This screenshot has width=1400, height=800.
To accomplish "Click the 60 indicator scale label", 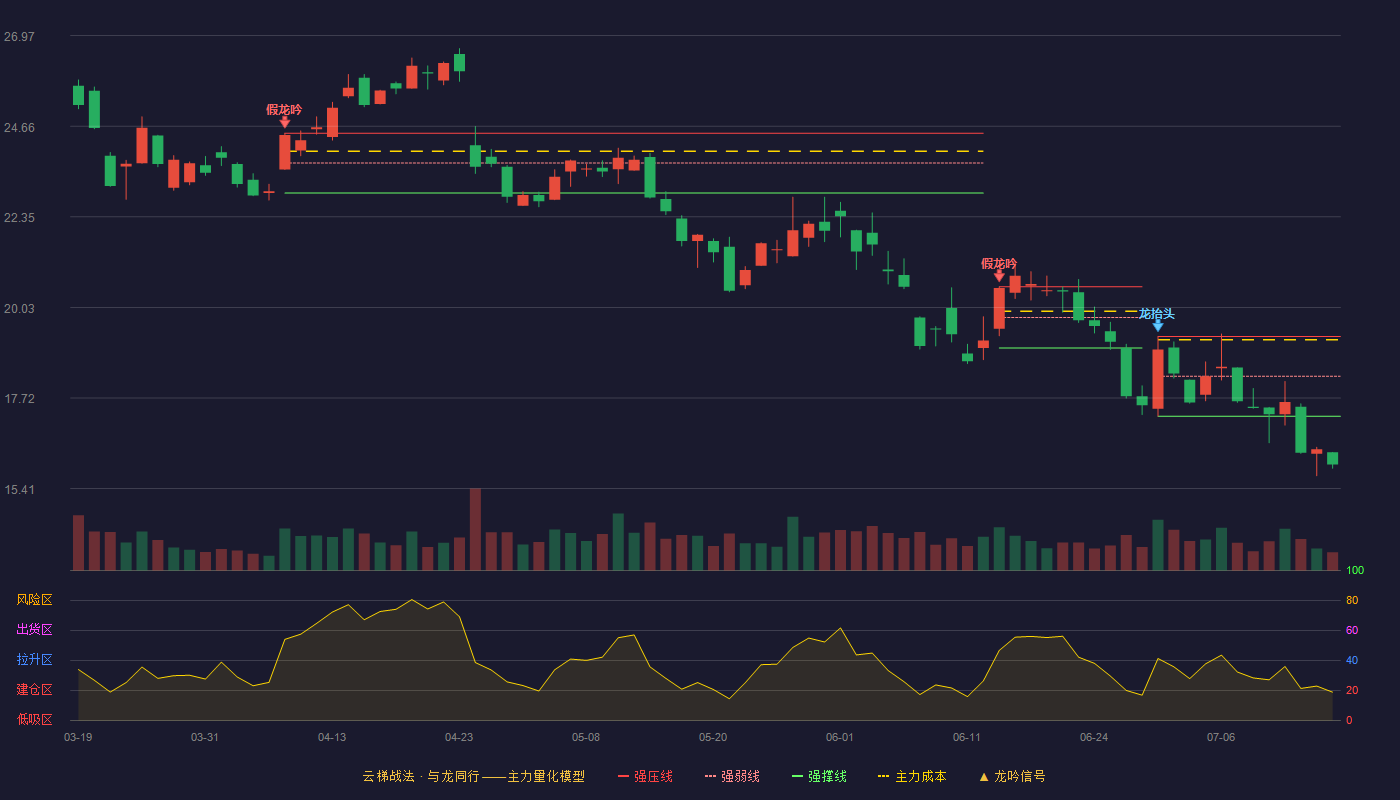I will (1352, 630).
